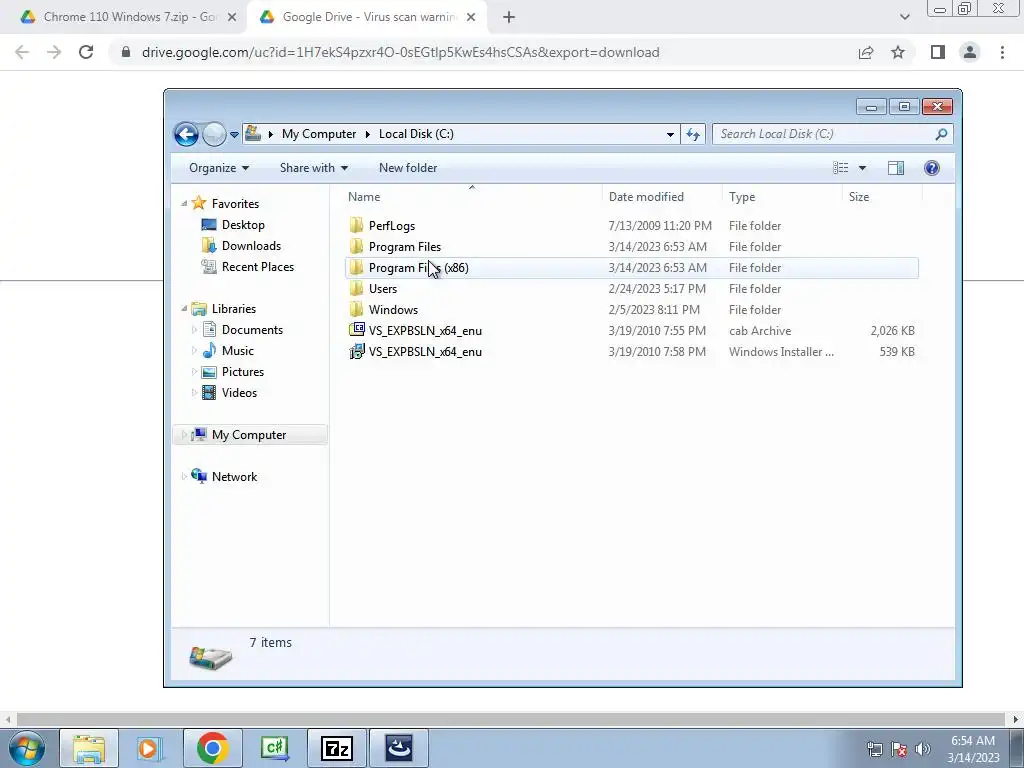Open the Chrome tab search chevron

pos(904,18)
